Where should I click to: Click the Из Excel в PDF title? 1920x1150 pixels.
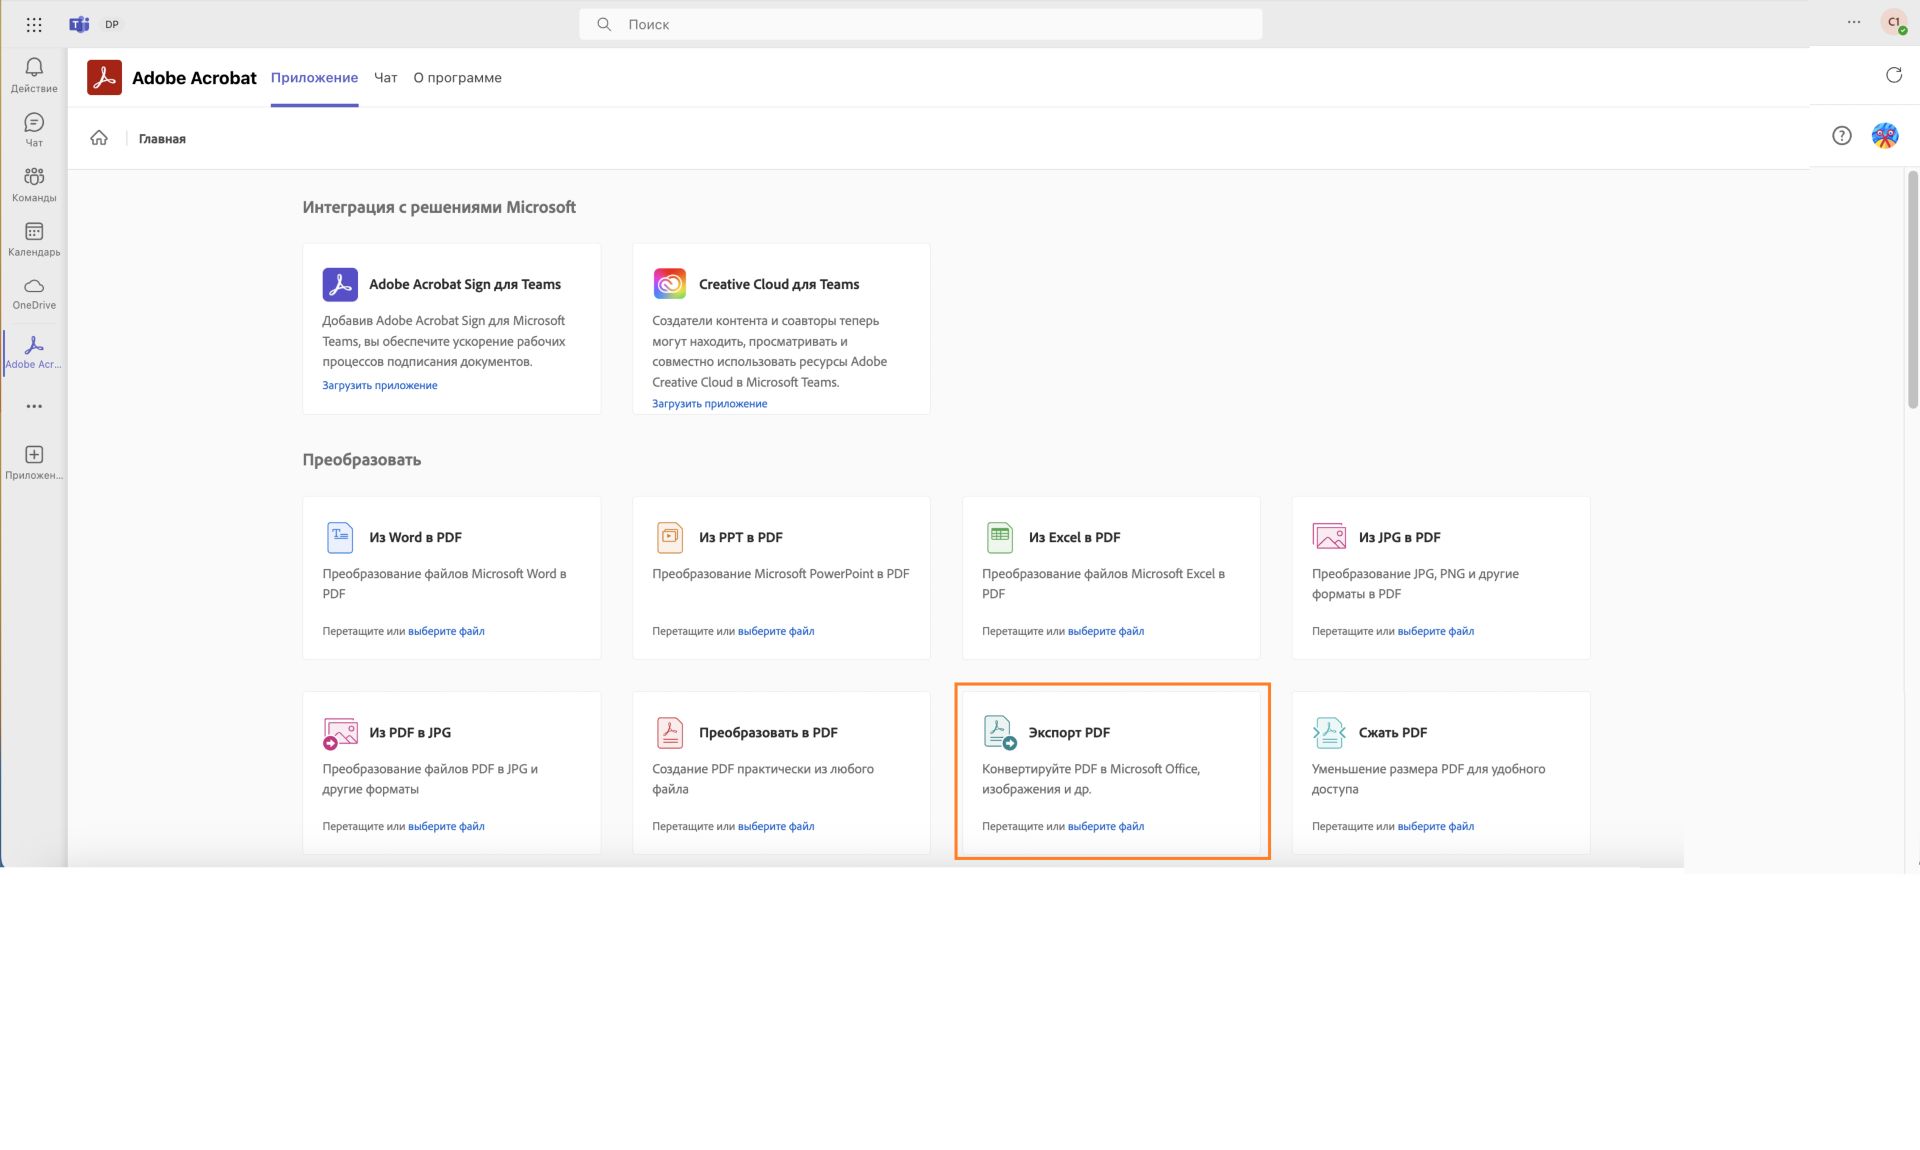click(1074, 538)
